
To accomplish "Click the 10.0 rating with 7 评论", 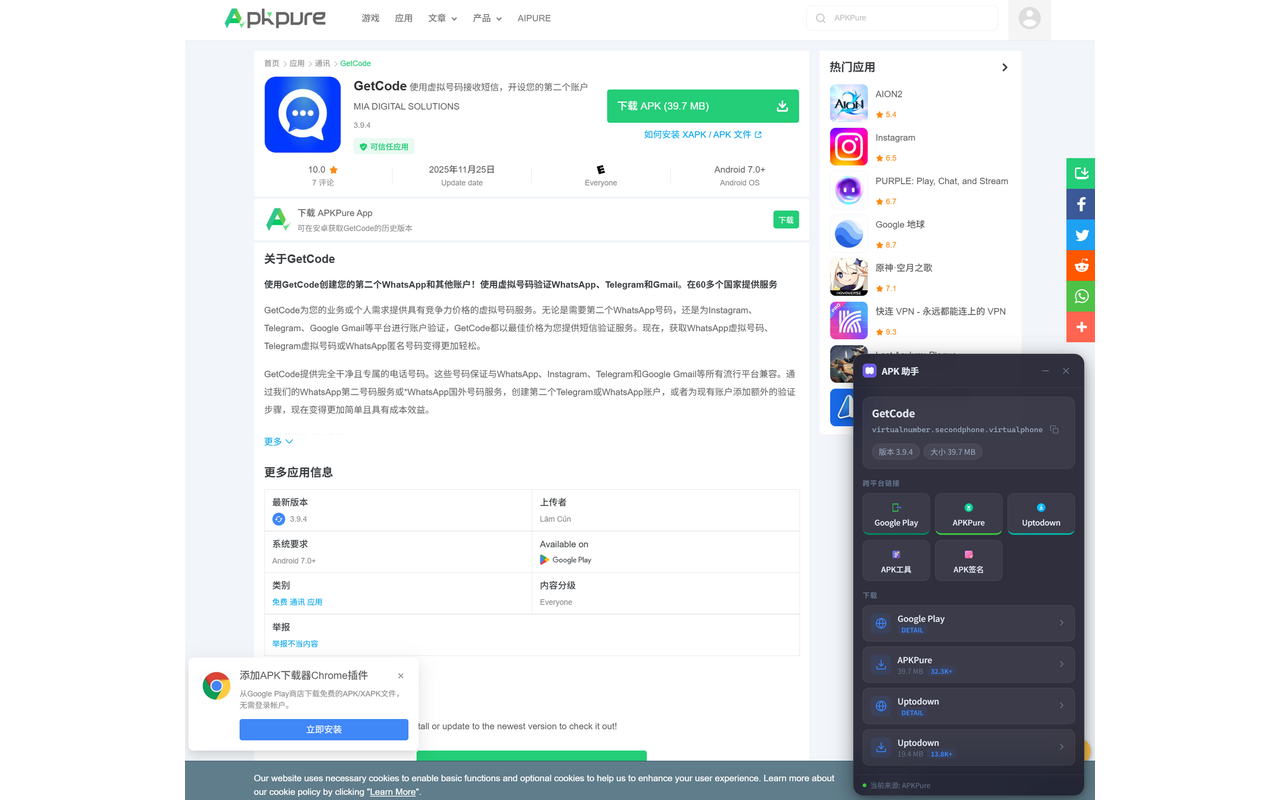I will point(323,176).
